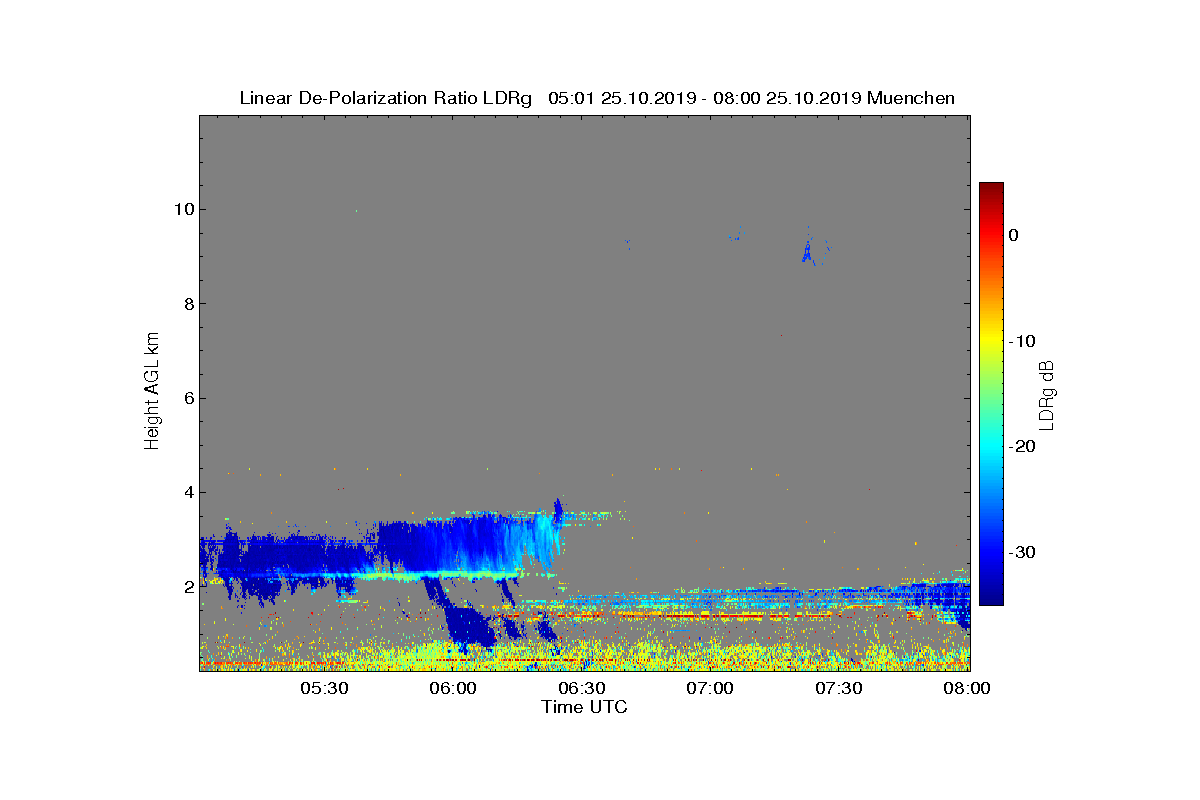
Task: Click the dark red top of colorbar
Action: click(991, 189)
